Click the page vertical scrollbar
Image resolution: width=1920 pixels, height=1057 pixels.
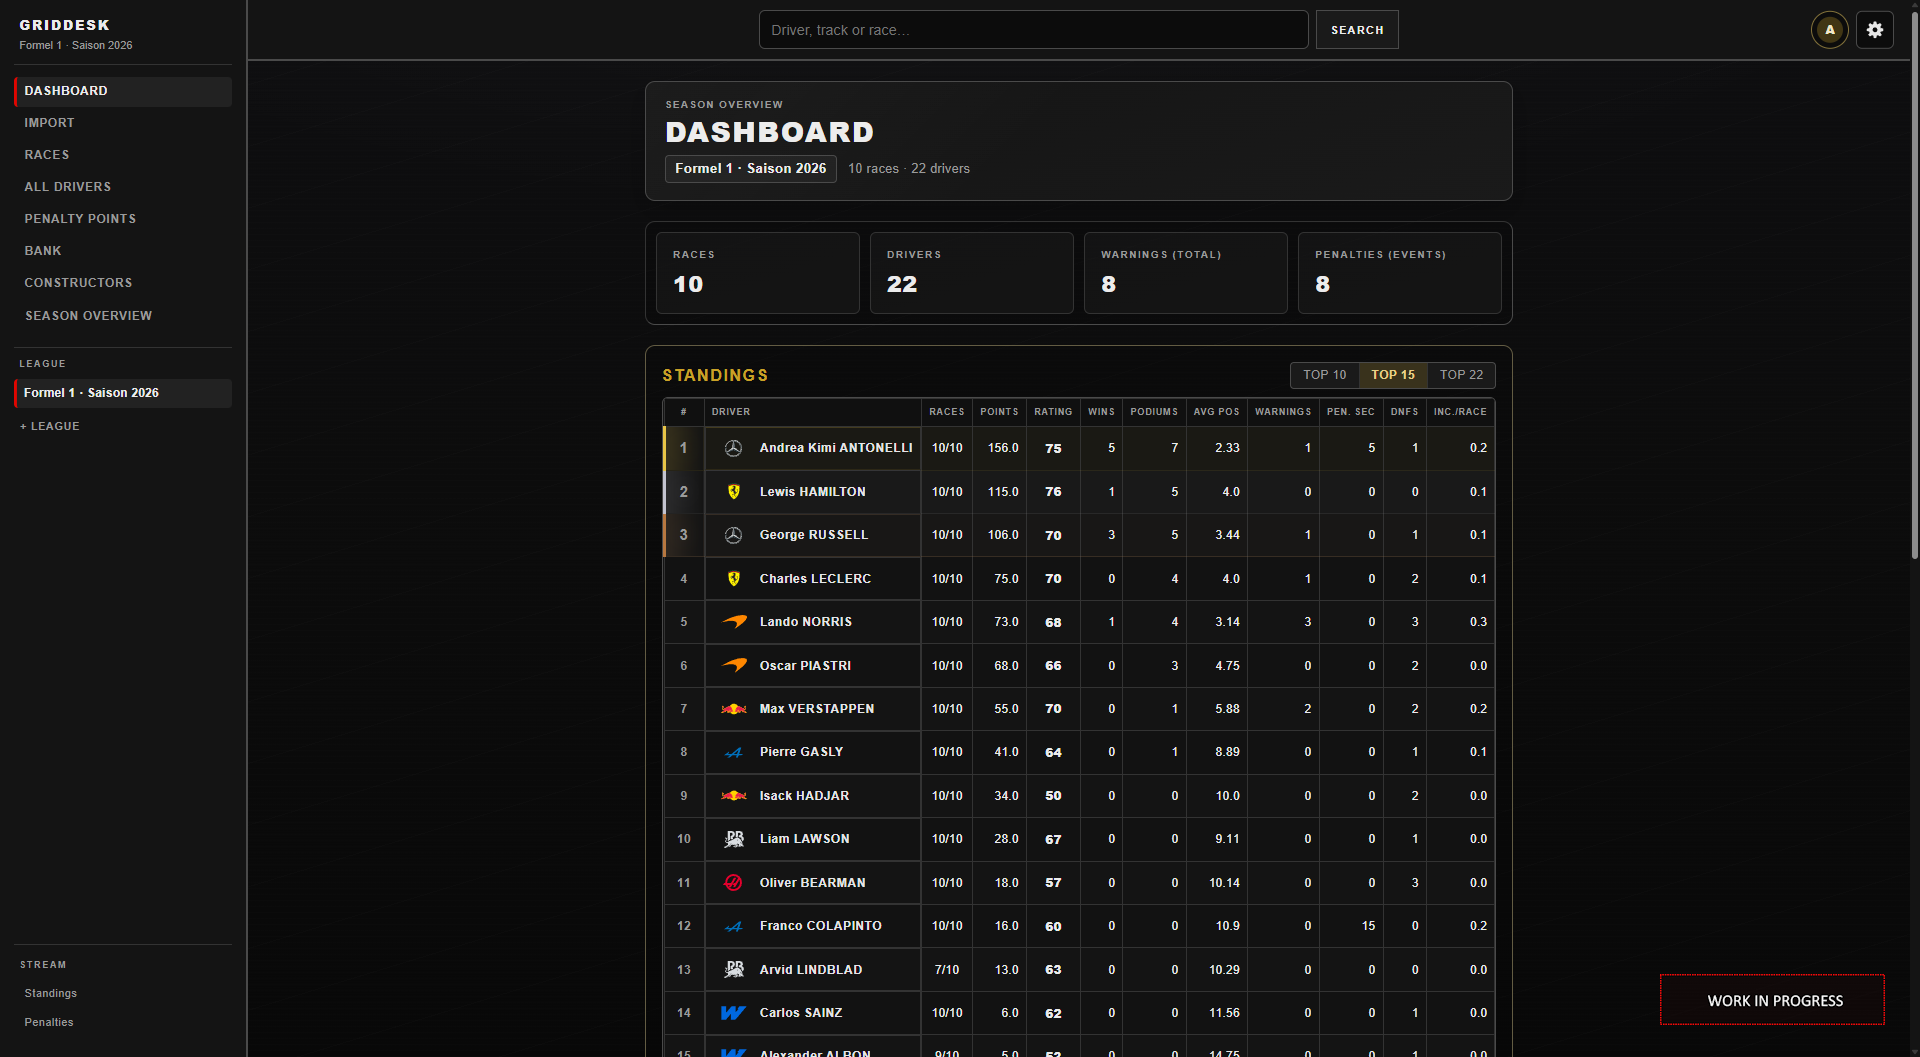point(1914,285)
